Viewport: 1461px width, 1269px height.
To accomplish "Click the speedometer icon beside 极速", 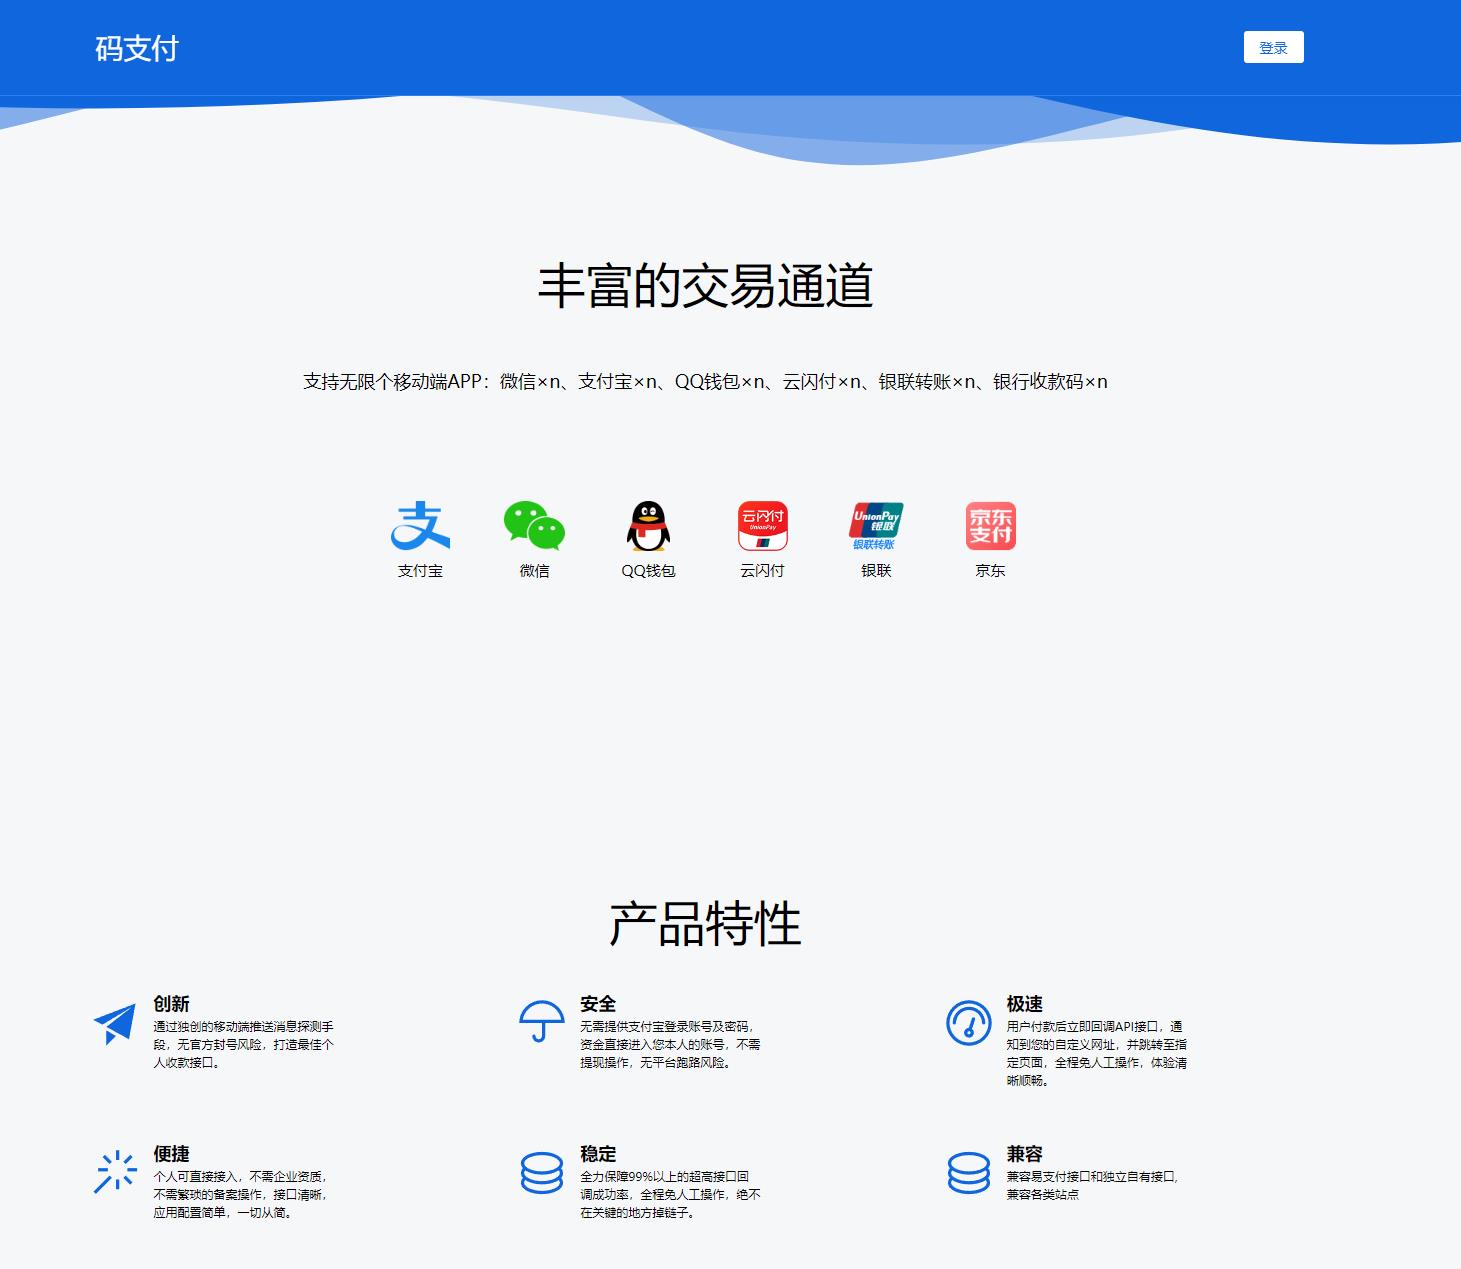I will click(x=968, y=1022).
